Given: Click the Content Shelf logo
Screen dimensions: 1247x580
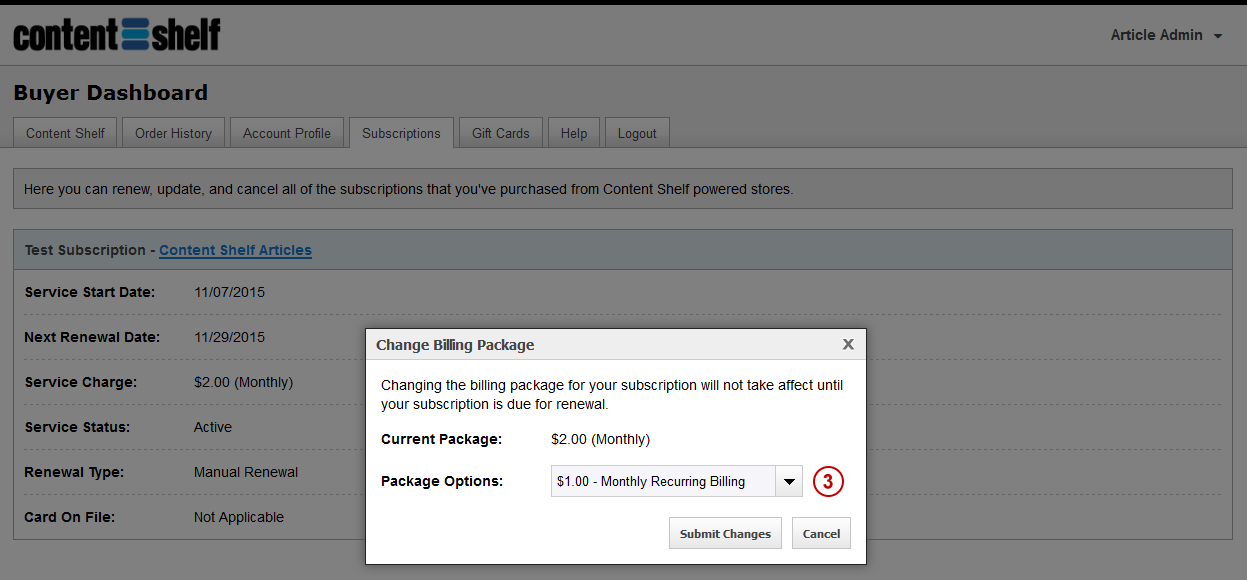Looking at the screenshot, I should [x=117, y=34].
